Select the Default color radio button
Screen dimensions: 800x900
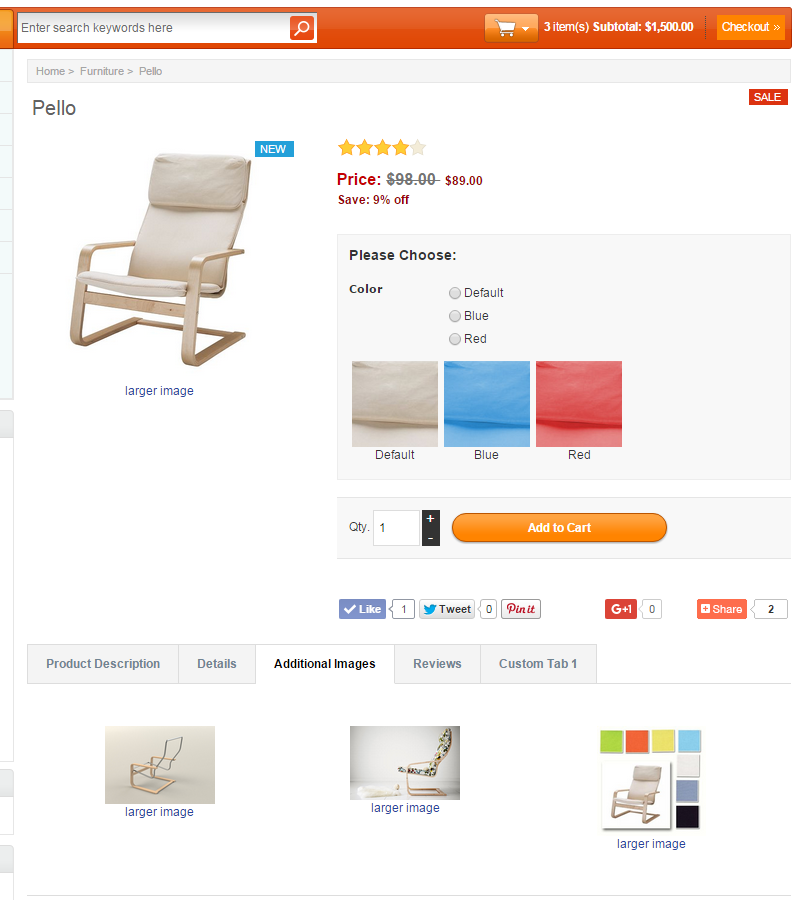[454, 293]
